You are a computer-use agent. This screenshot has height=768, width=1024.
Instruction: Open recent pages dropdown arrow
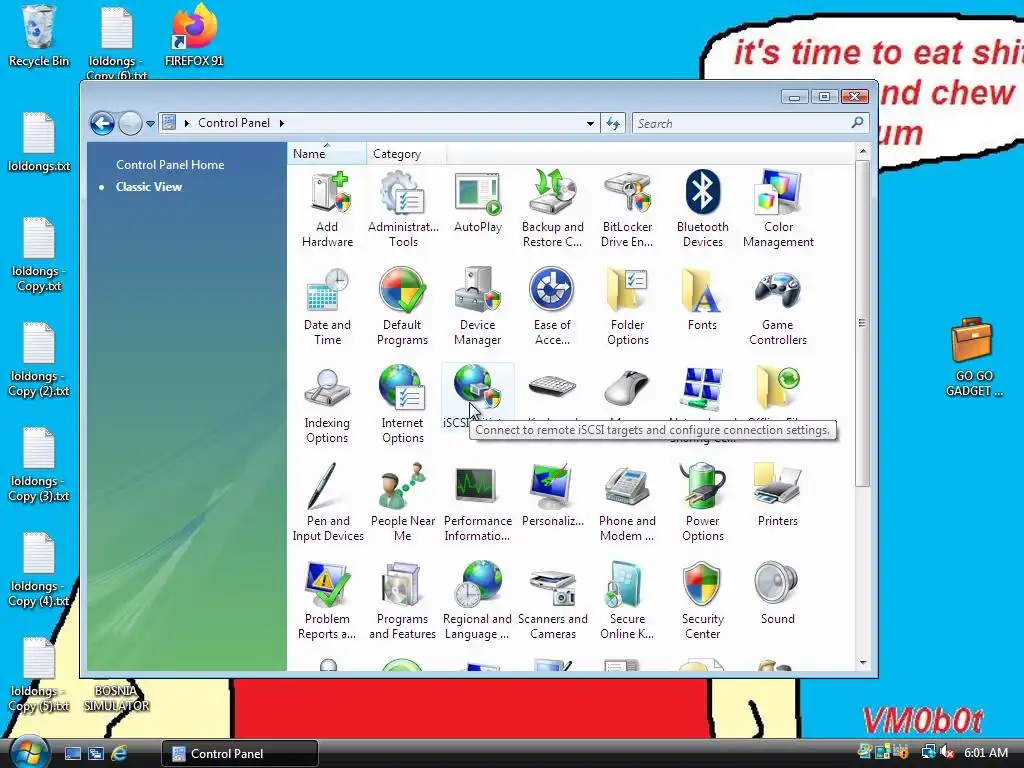[x=151, y=123]
